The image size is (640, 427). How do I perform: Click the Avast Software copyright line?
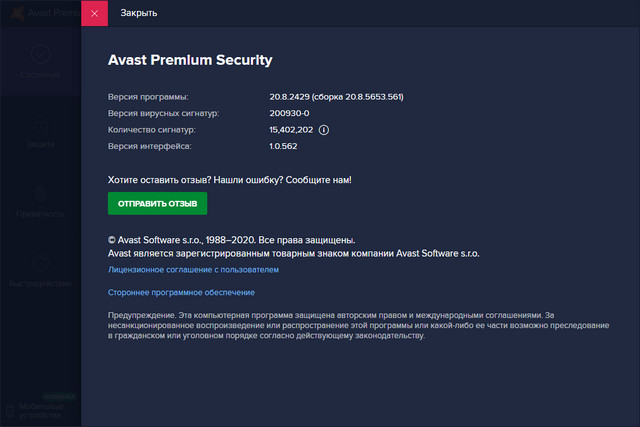pyautogui.click(x=231, y=240)
